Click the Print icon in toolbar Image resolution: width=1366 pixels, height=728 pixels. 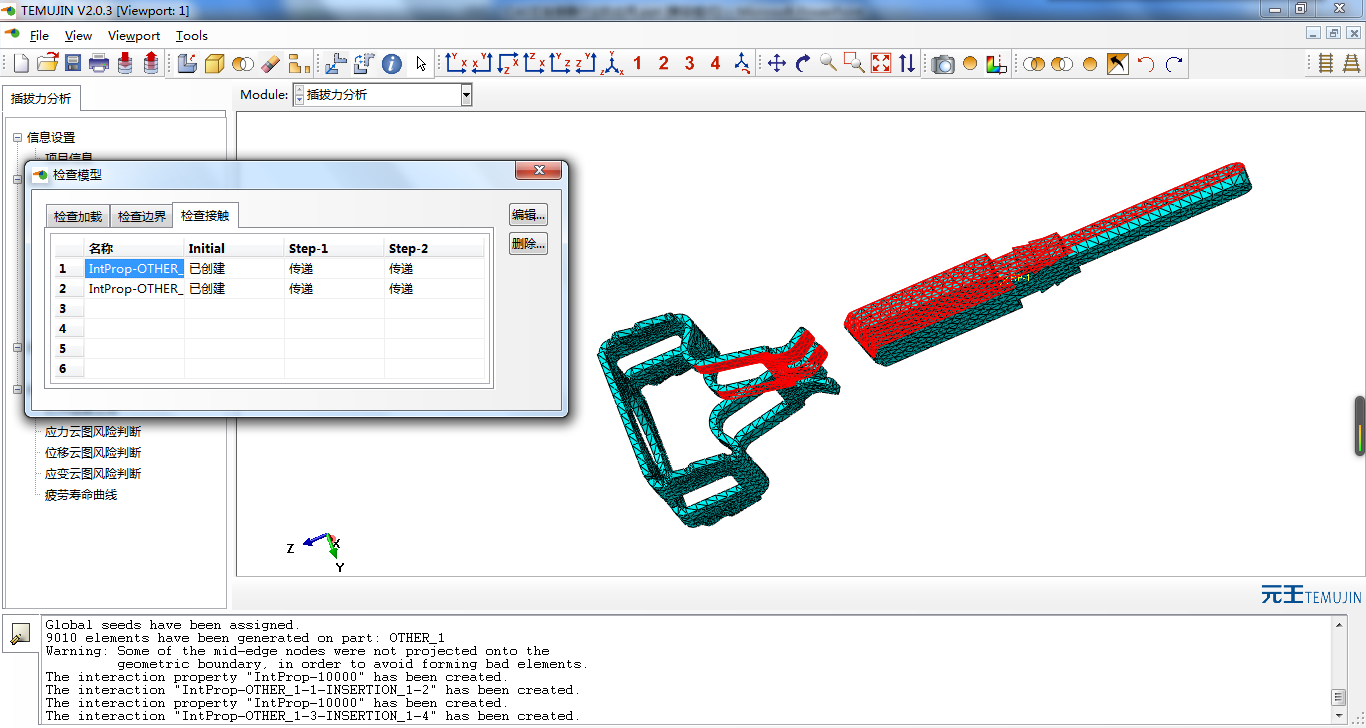(x=99, y=64)
